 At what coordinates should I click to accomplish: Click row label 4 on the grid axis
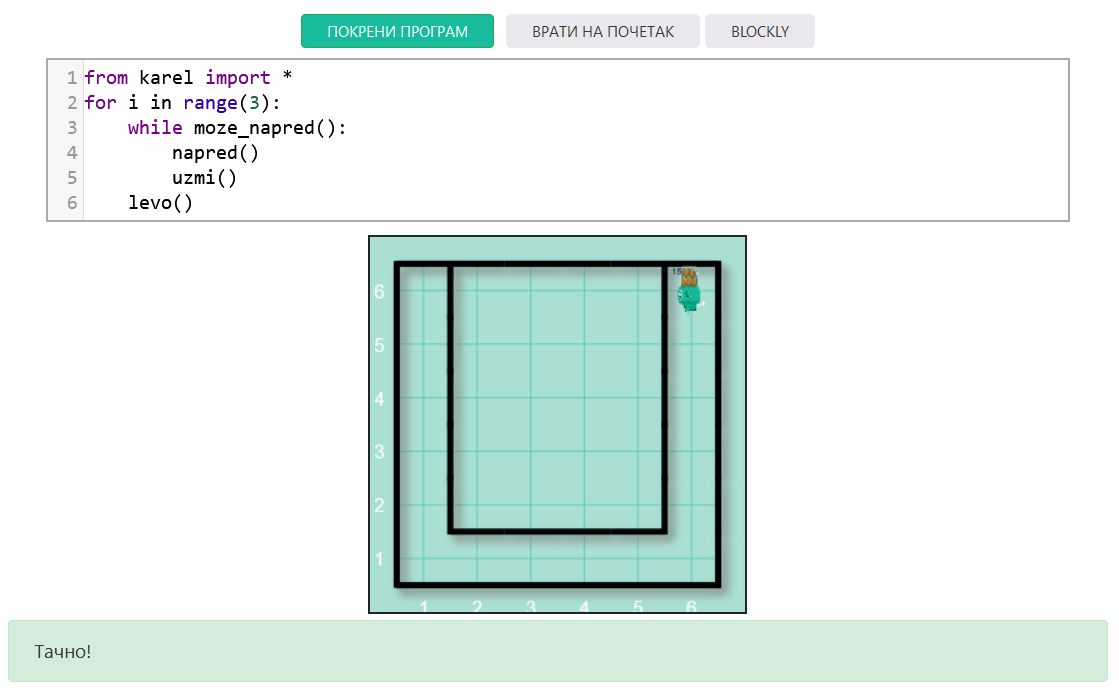(x=379, y=399)
